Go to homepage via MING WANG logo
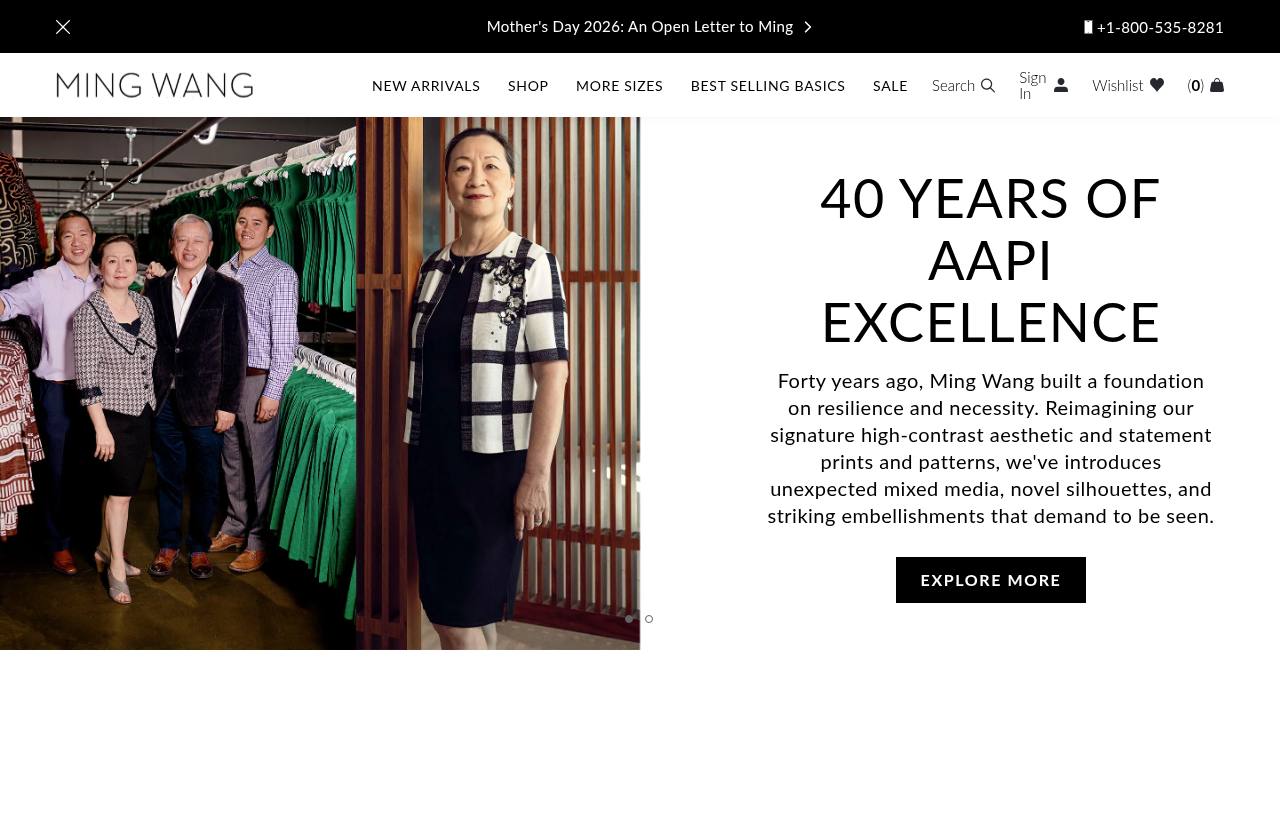This screenshot has height=820, width=1280. click(x=155, y=85)
